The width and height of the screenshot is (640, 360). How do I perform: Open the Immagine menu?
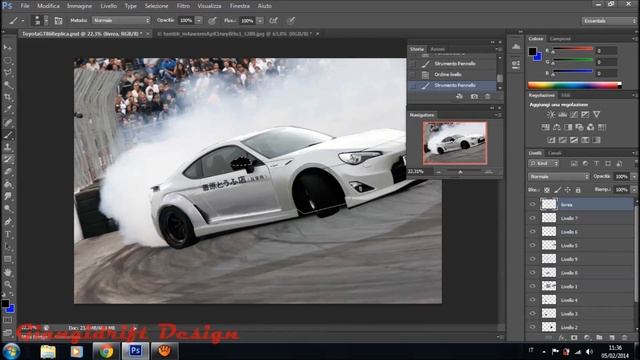(x=79, y=6)
